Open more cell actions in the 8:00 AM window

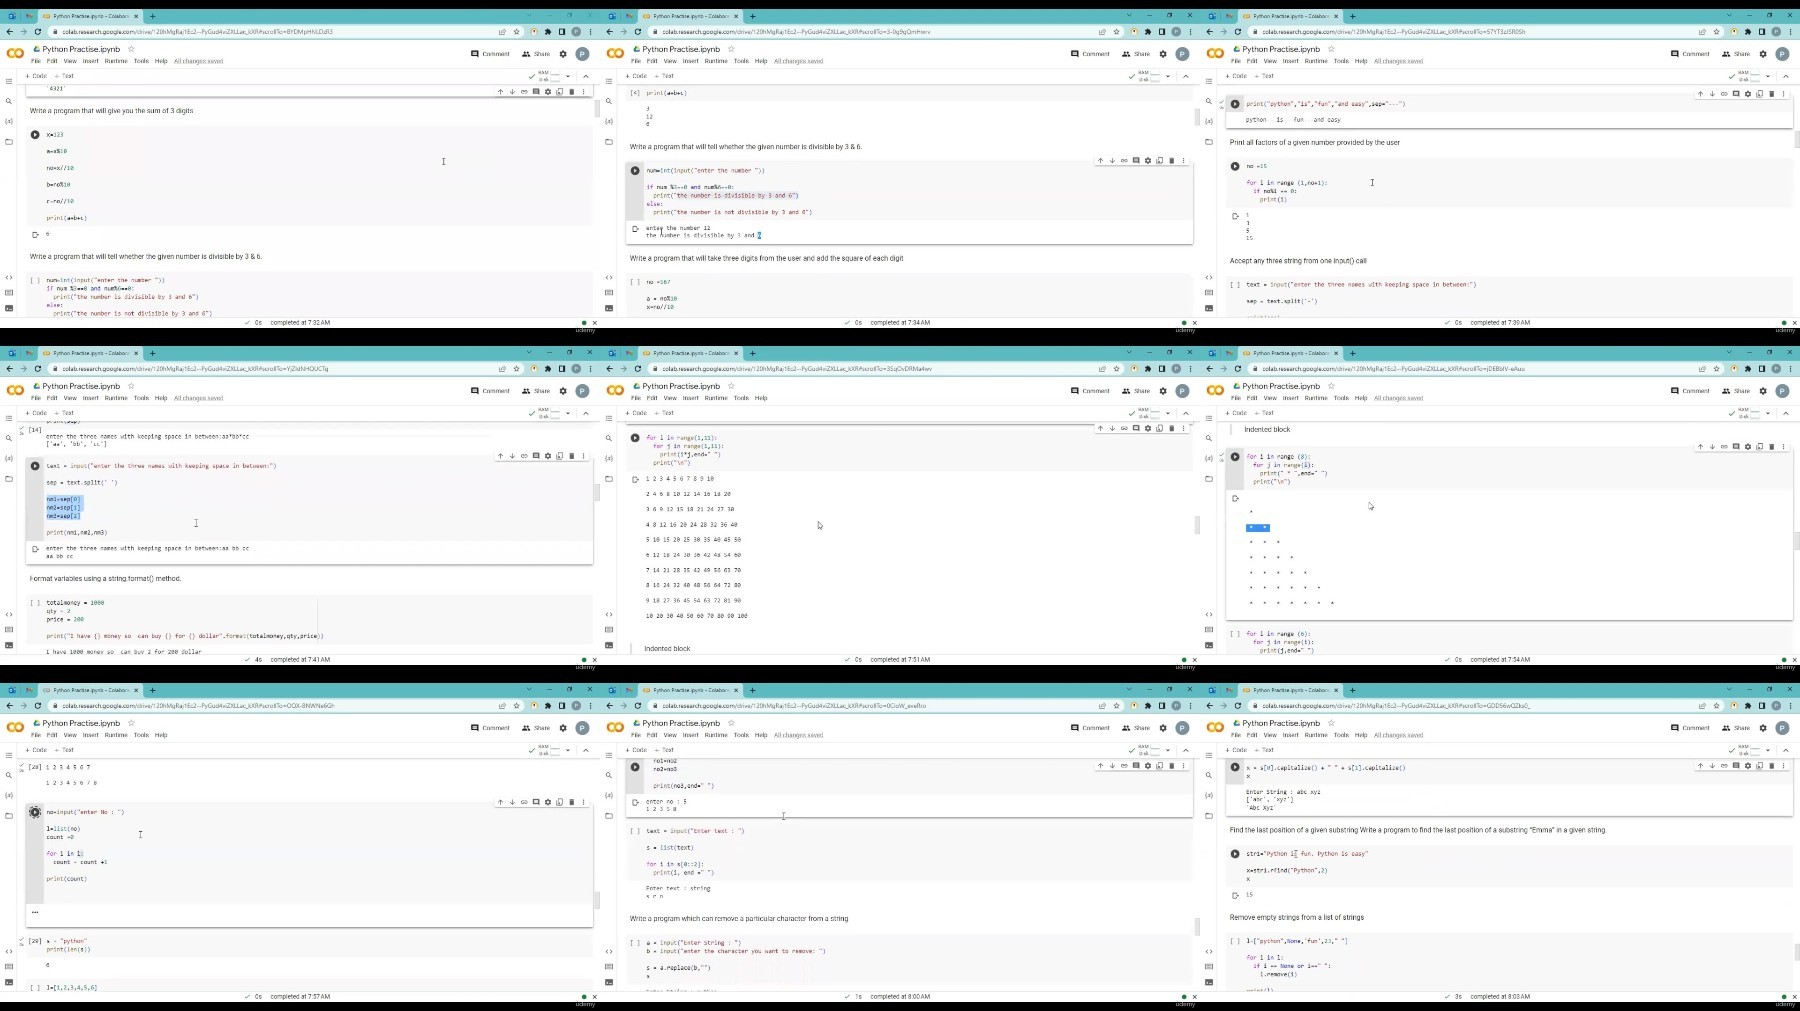(x=1184, y=765)
